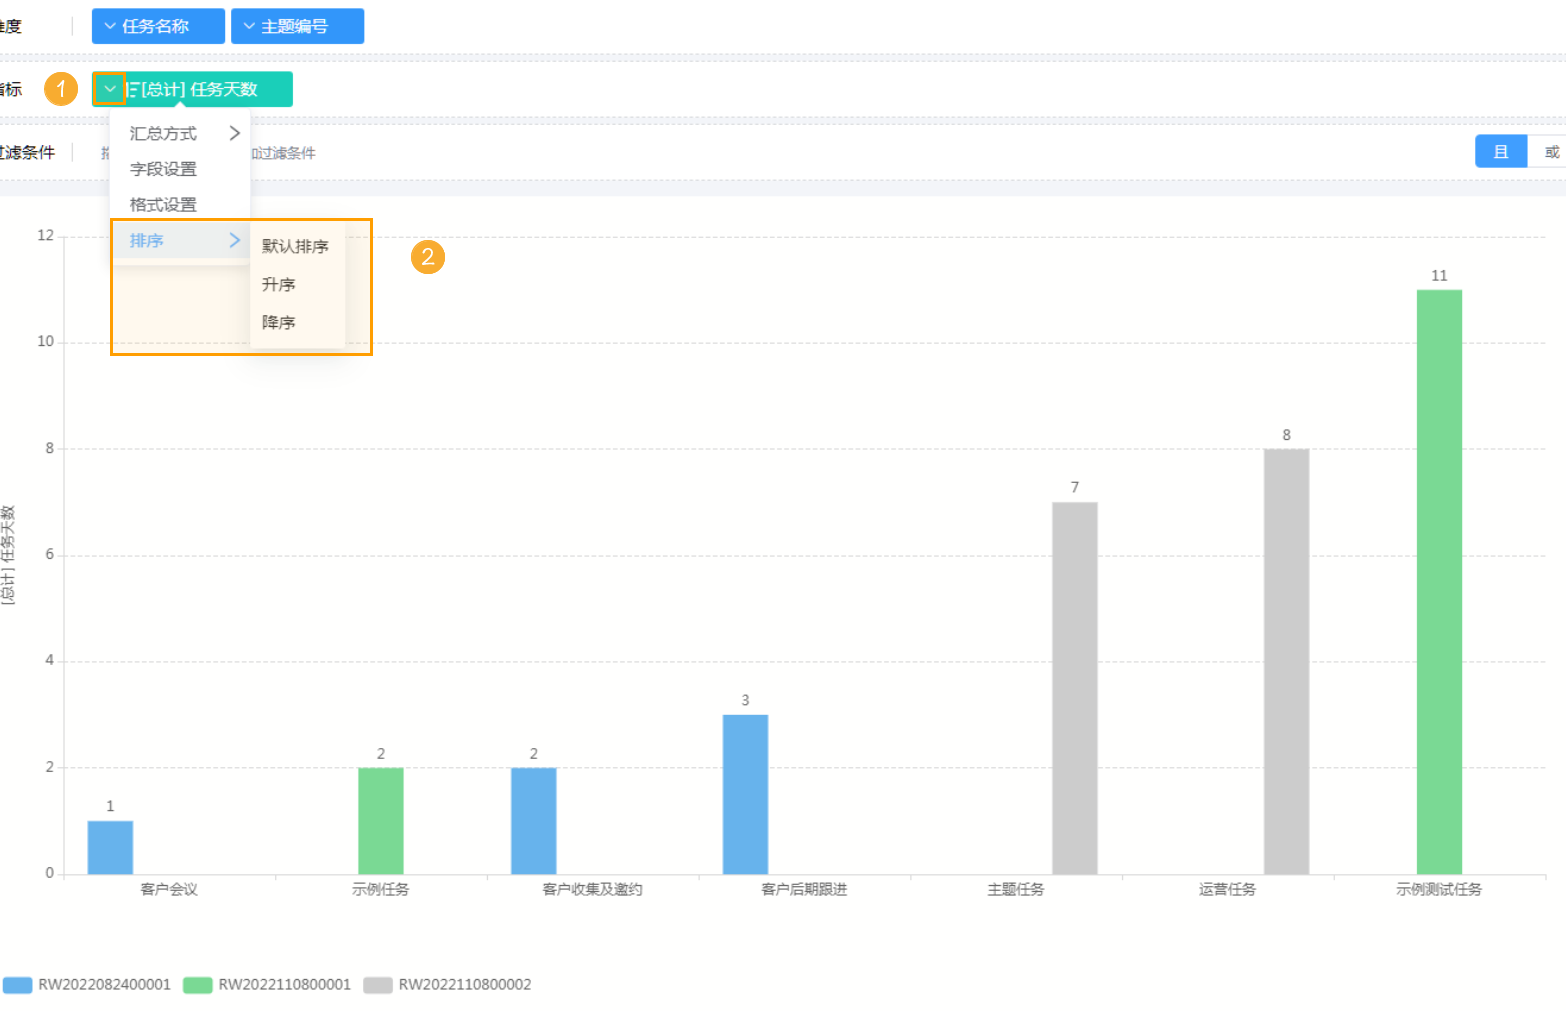Choose 默认排序 in the sort submenu
The width and height of the screenshot is (1566, 1011).
295,246
